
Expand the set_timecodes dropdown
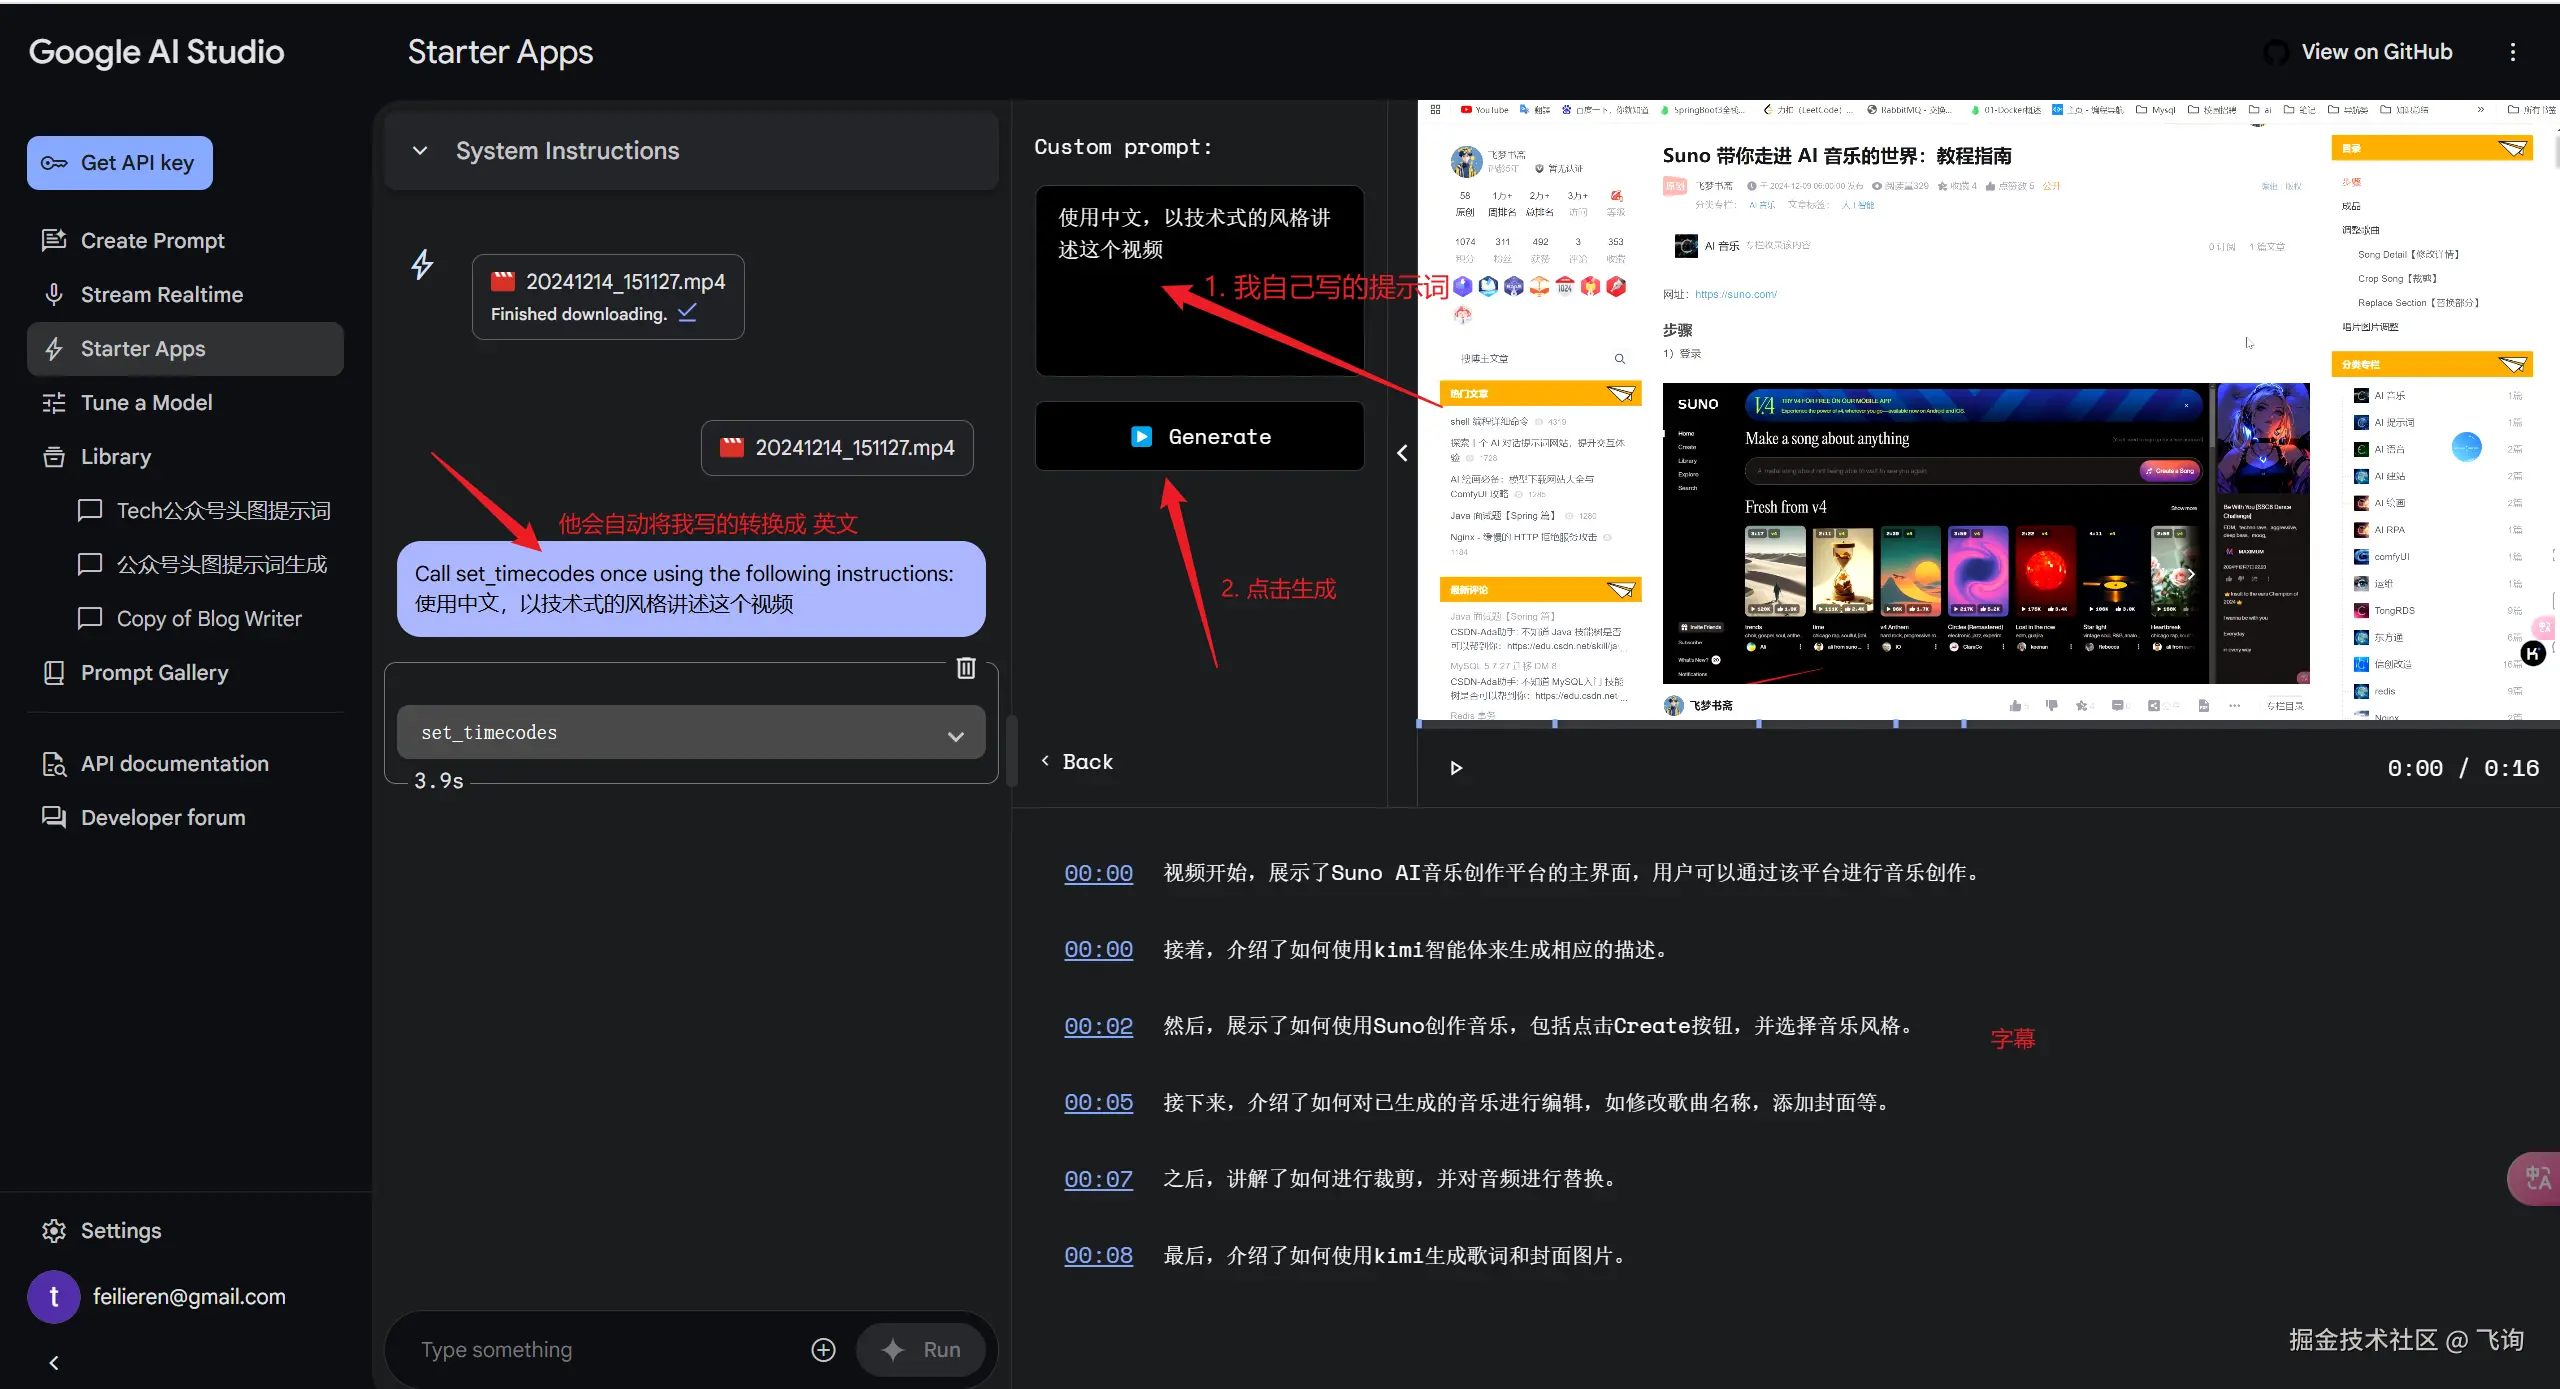pos(955,735)
